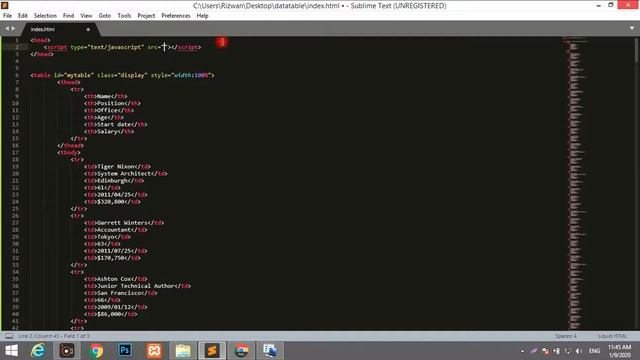Open the Windows Start button
This screenshot has height=360, width=640.
(11, 351)
